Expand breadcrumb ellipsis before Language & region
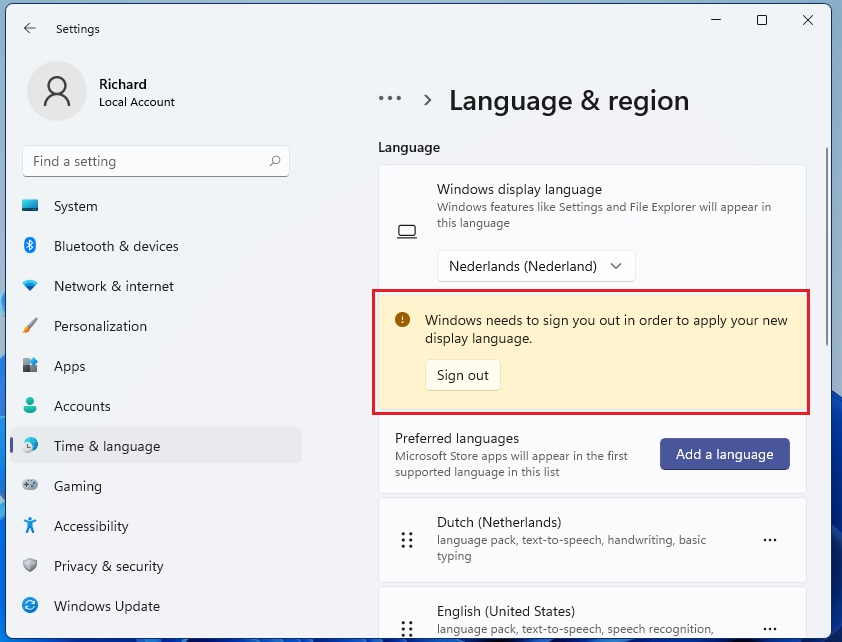842x642 pixels. pyautogui.click(x=390, y=99)
